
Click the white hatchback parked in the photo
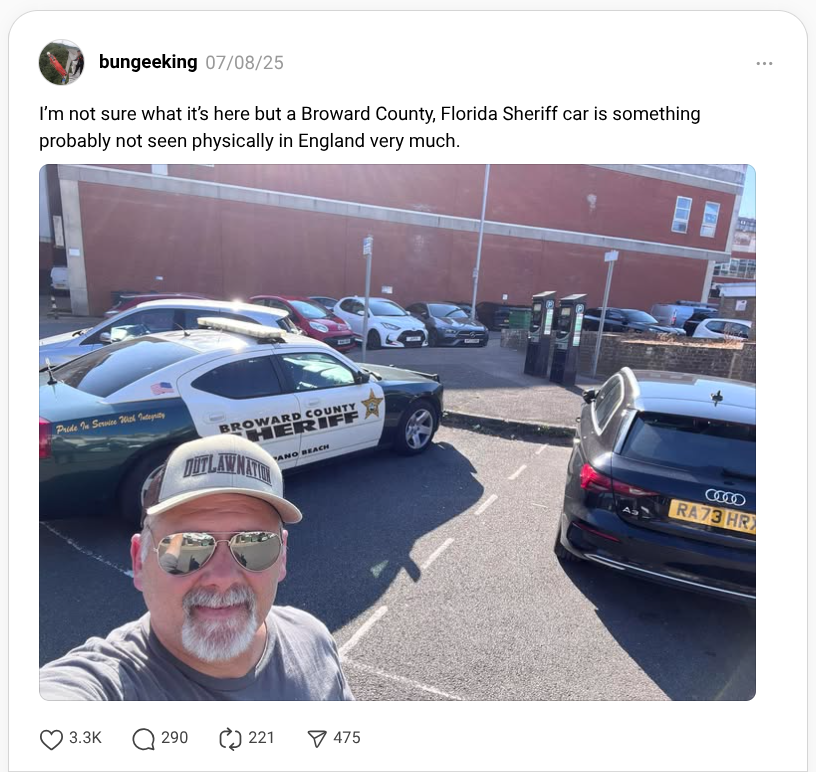(380, 322)
